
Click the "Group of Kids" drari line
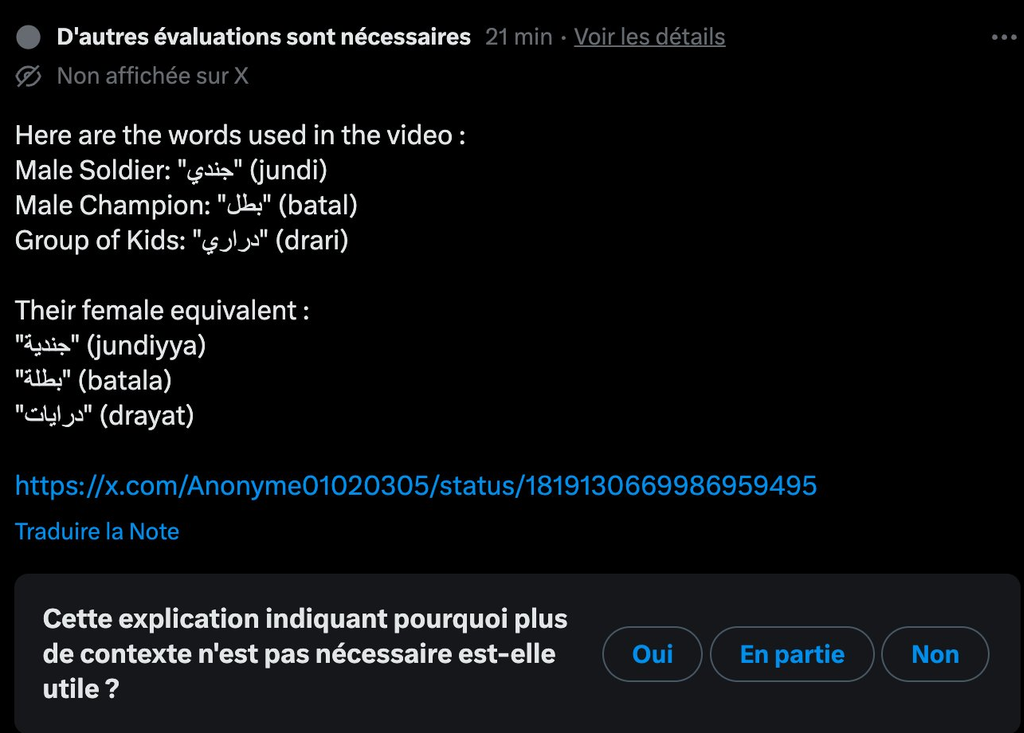coord(181,240)
